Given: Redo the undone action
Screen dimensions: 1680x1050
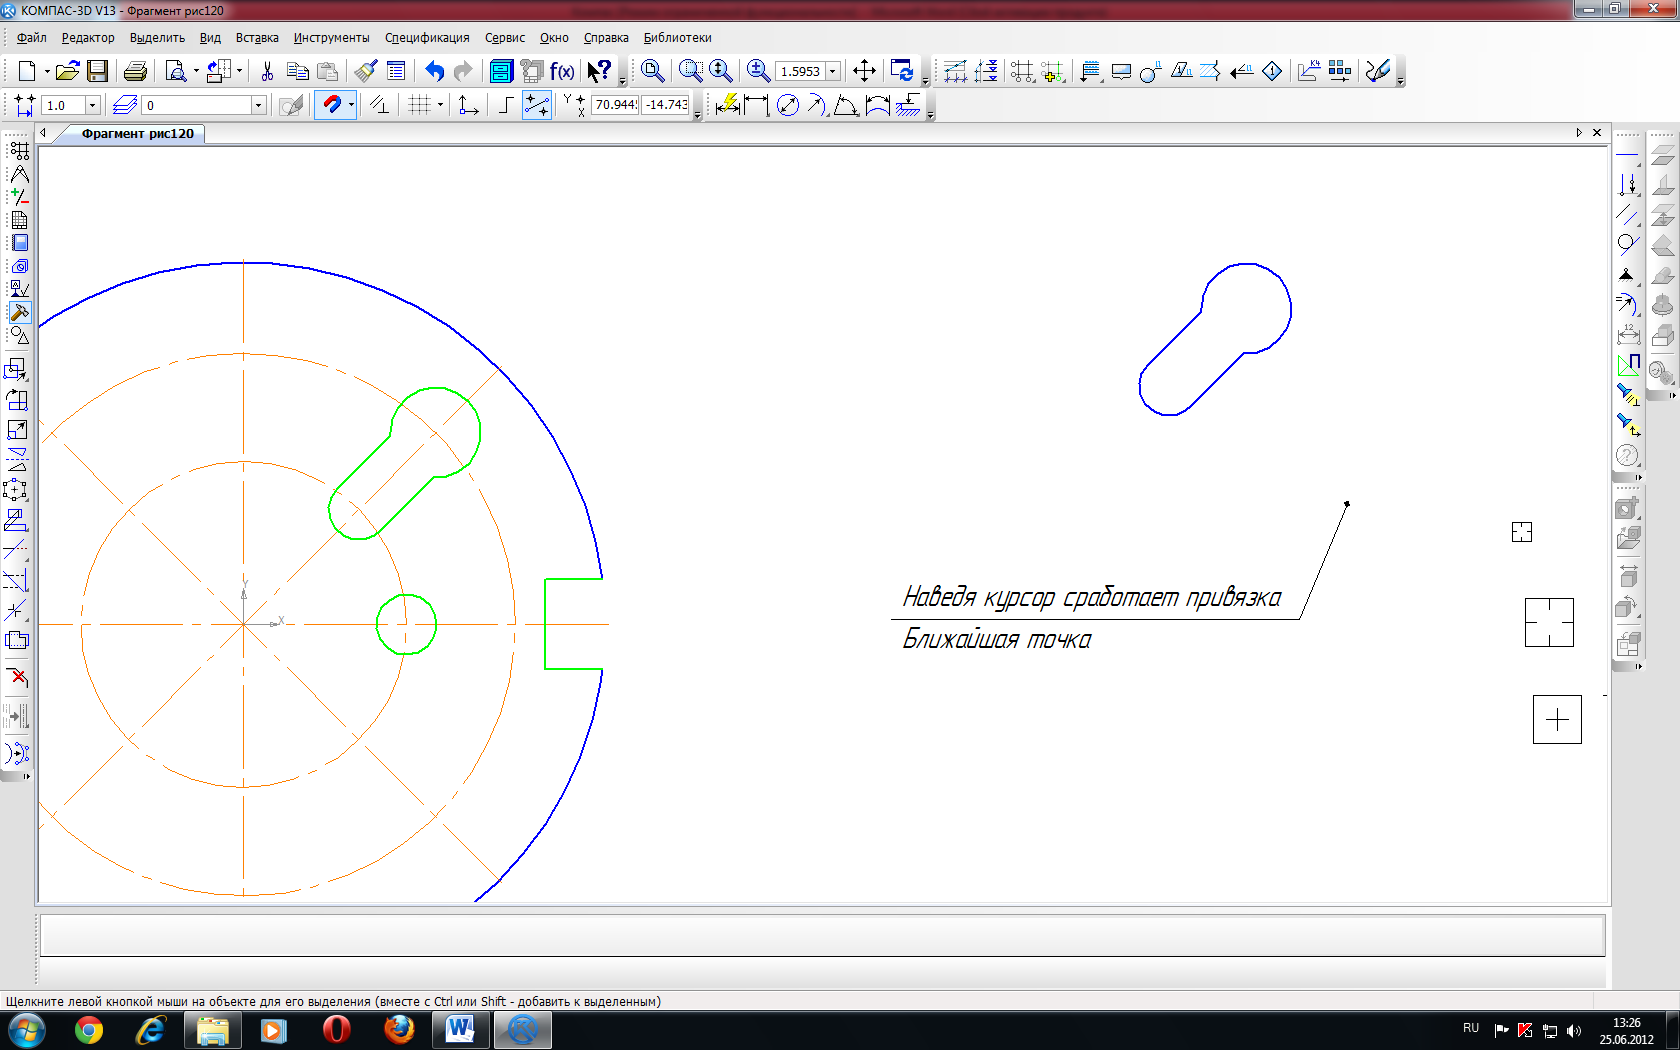Looking at the screenshot, I should (x=463, y=71).
